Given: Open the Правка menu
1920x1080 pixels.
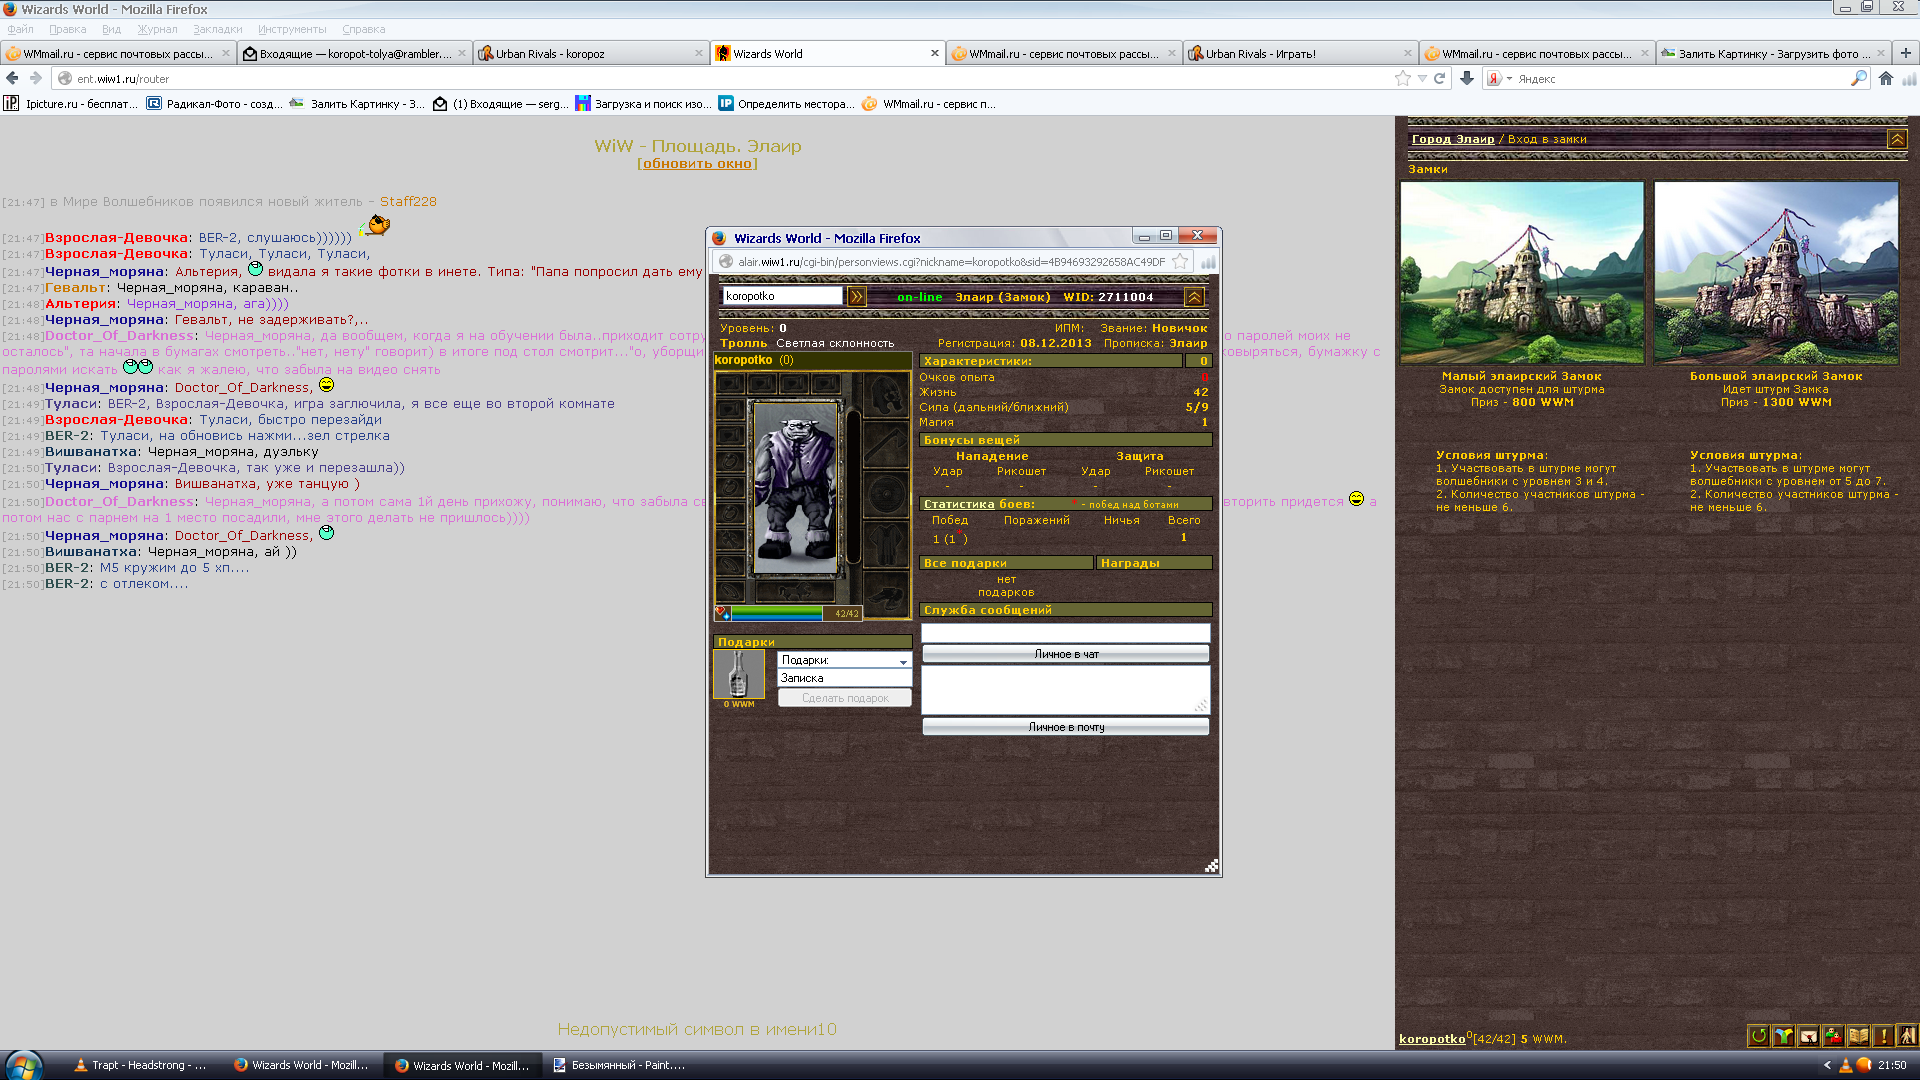Looking at the screenshot, I should tap(67, 29).
